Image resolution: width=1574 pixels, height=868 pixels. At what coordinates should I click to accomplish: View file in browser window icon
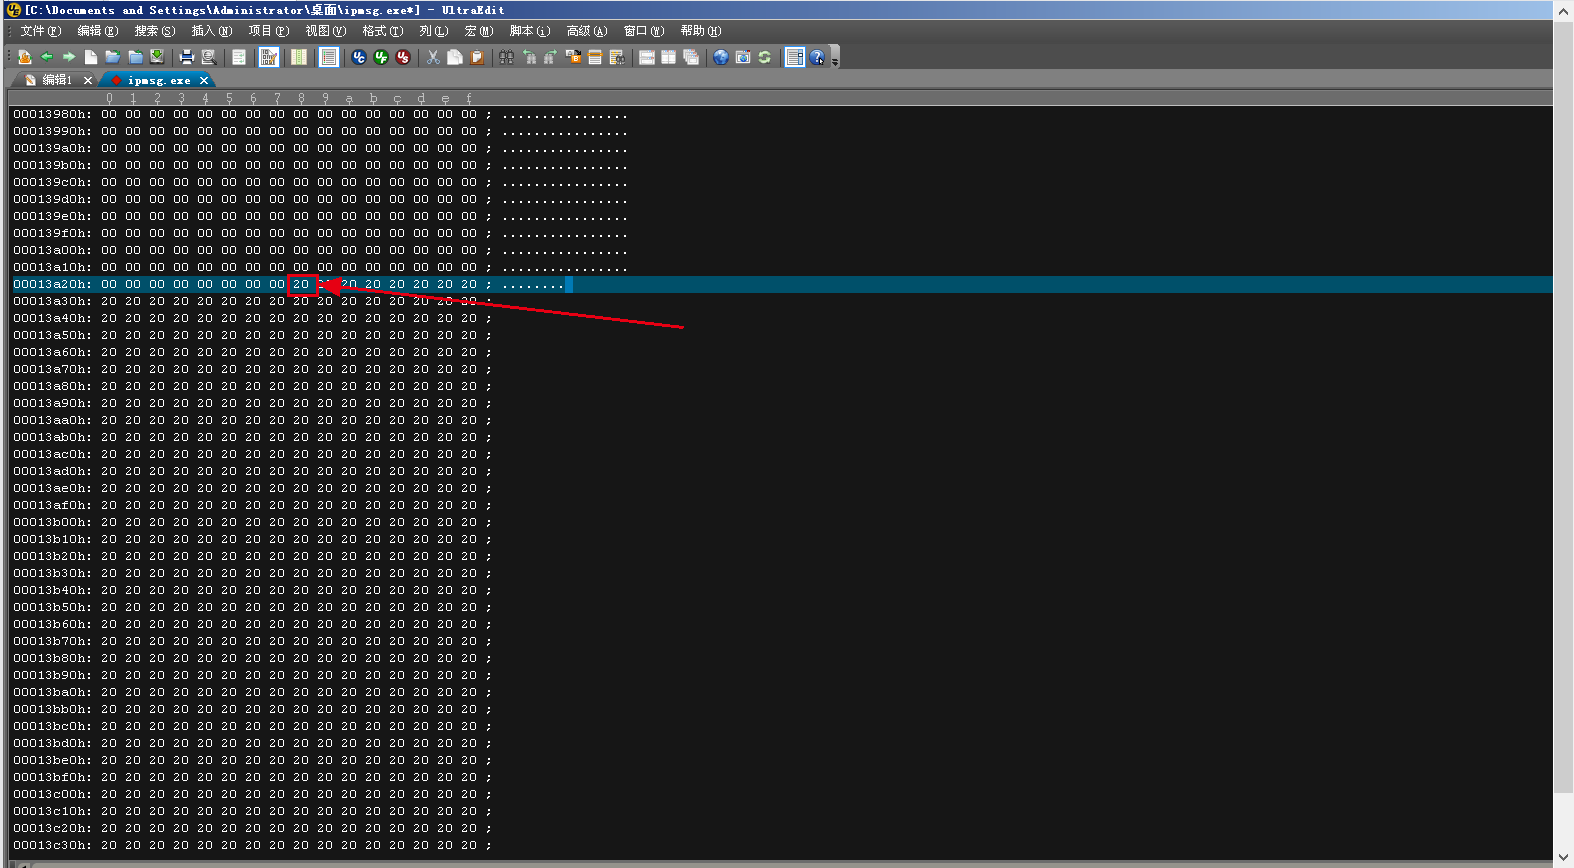tap(742, 57)
